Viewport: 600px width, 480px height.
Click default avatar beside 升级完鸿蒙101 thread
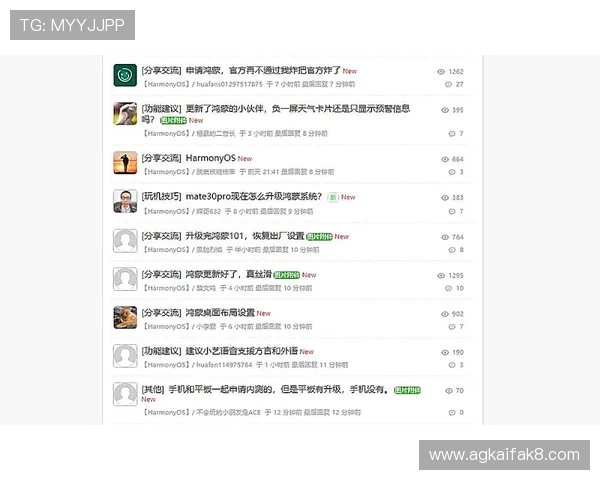125,241
